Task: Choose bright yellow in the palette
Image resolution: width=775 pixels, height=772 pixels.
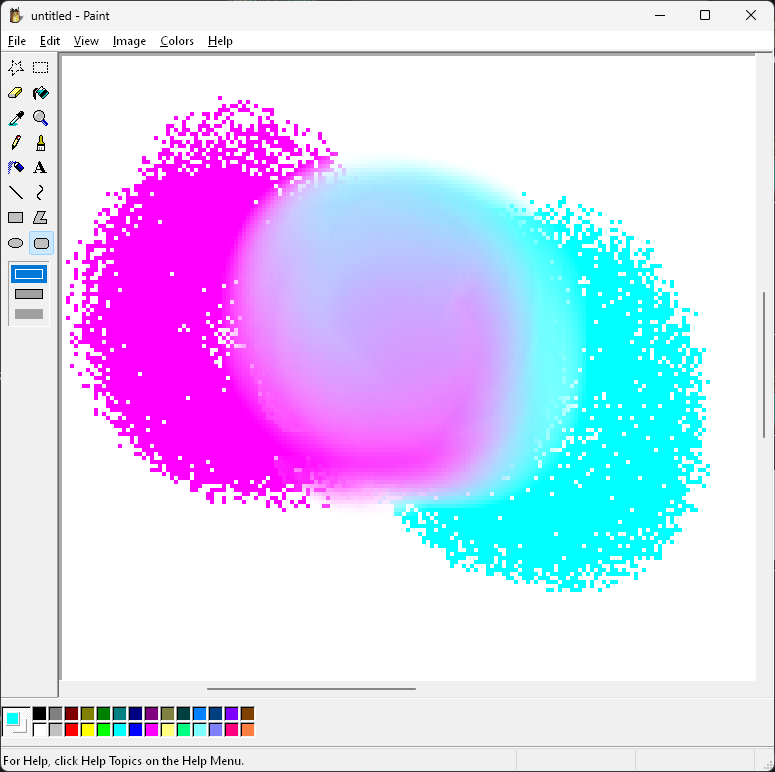Action: (x=87, y=729)
